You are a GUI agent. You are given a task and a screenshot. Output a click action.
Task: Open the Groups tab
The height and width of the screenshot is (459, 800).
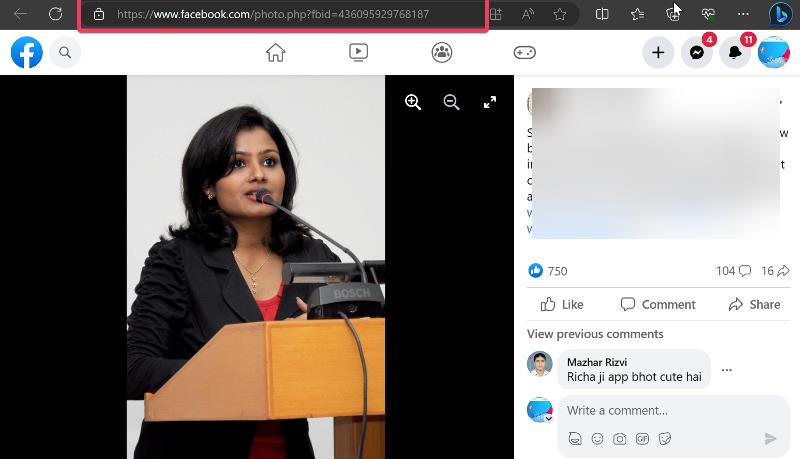(442, 52)
